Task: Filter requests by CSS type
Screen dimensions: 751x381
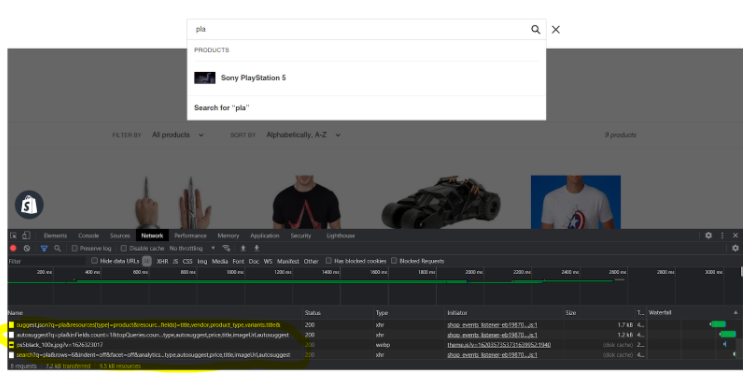Action: coord(187,261)
